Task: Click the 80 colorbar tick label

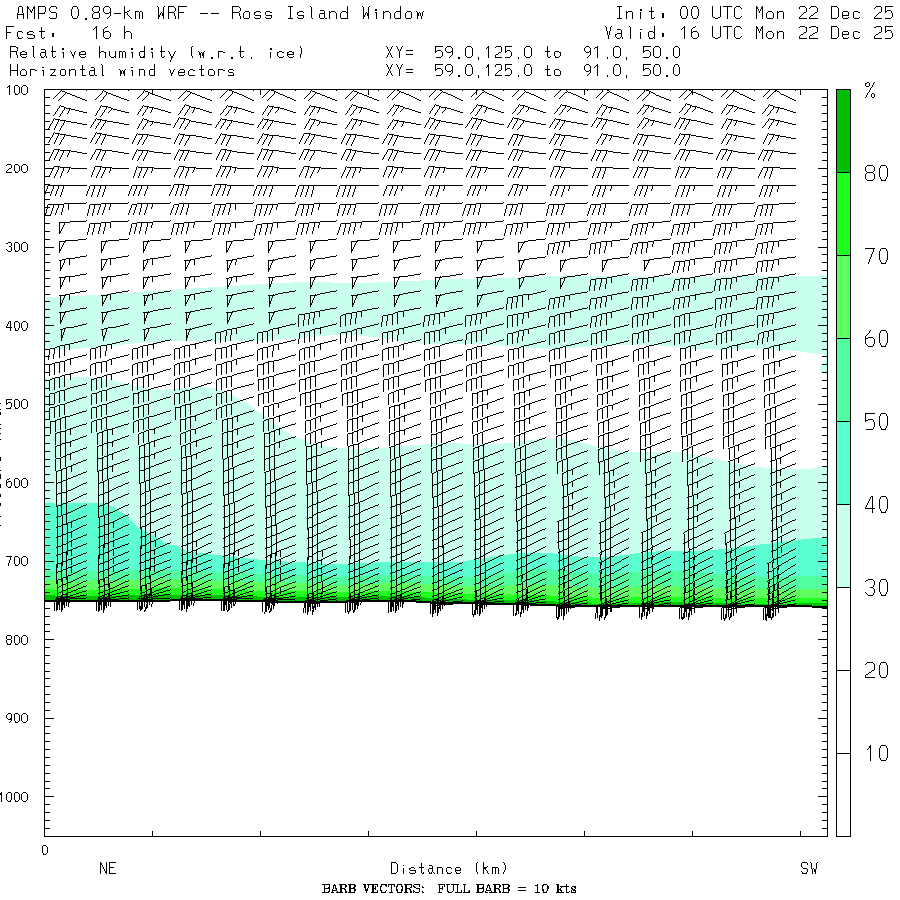Action: [876, 173]
